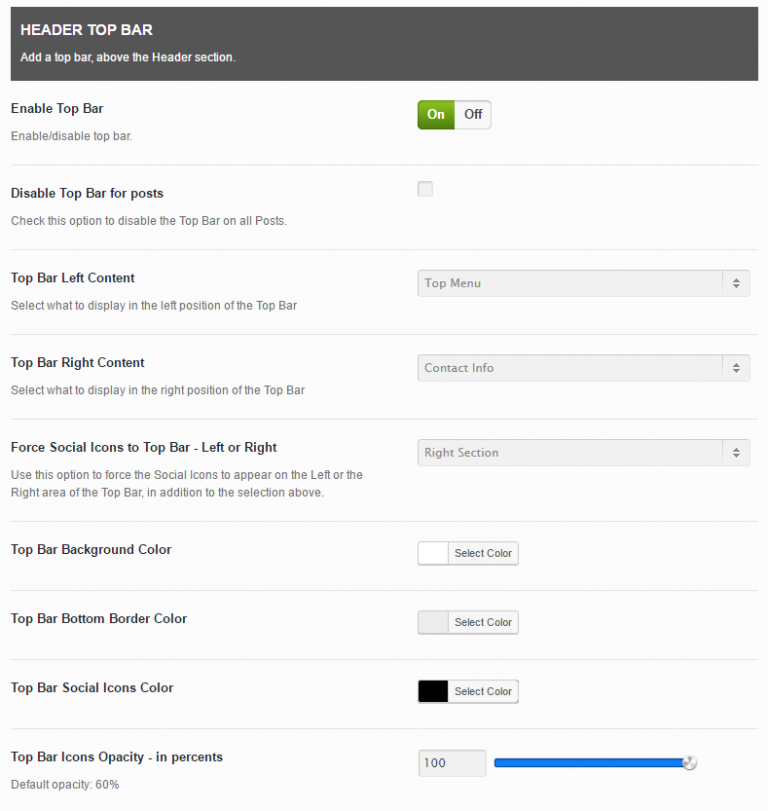The height and width of the screenshot is (811, 768).
Task: Click the Icons Opacity value field
Action: (x=452, y=763)
